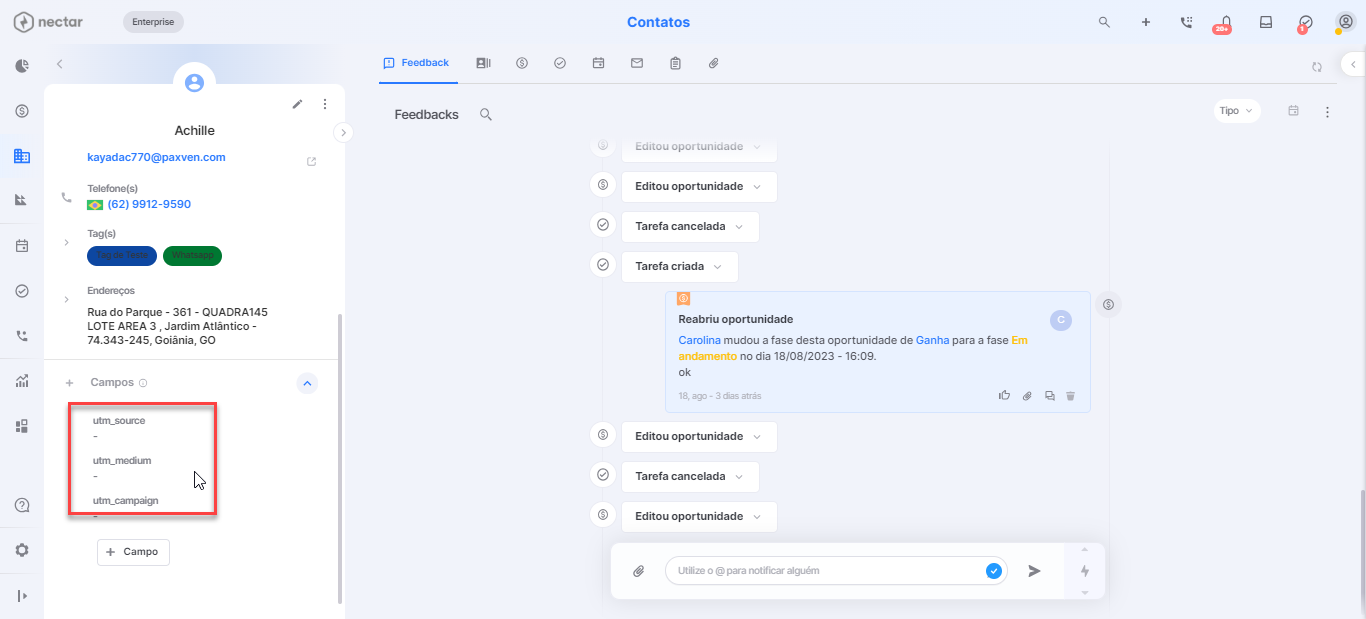Search feedbacks with the magnifier icon
Screen dimensions: 1366x619
tap(486, 115)
